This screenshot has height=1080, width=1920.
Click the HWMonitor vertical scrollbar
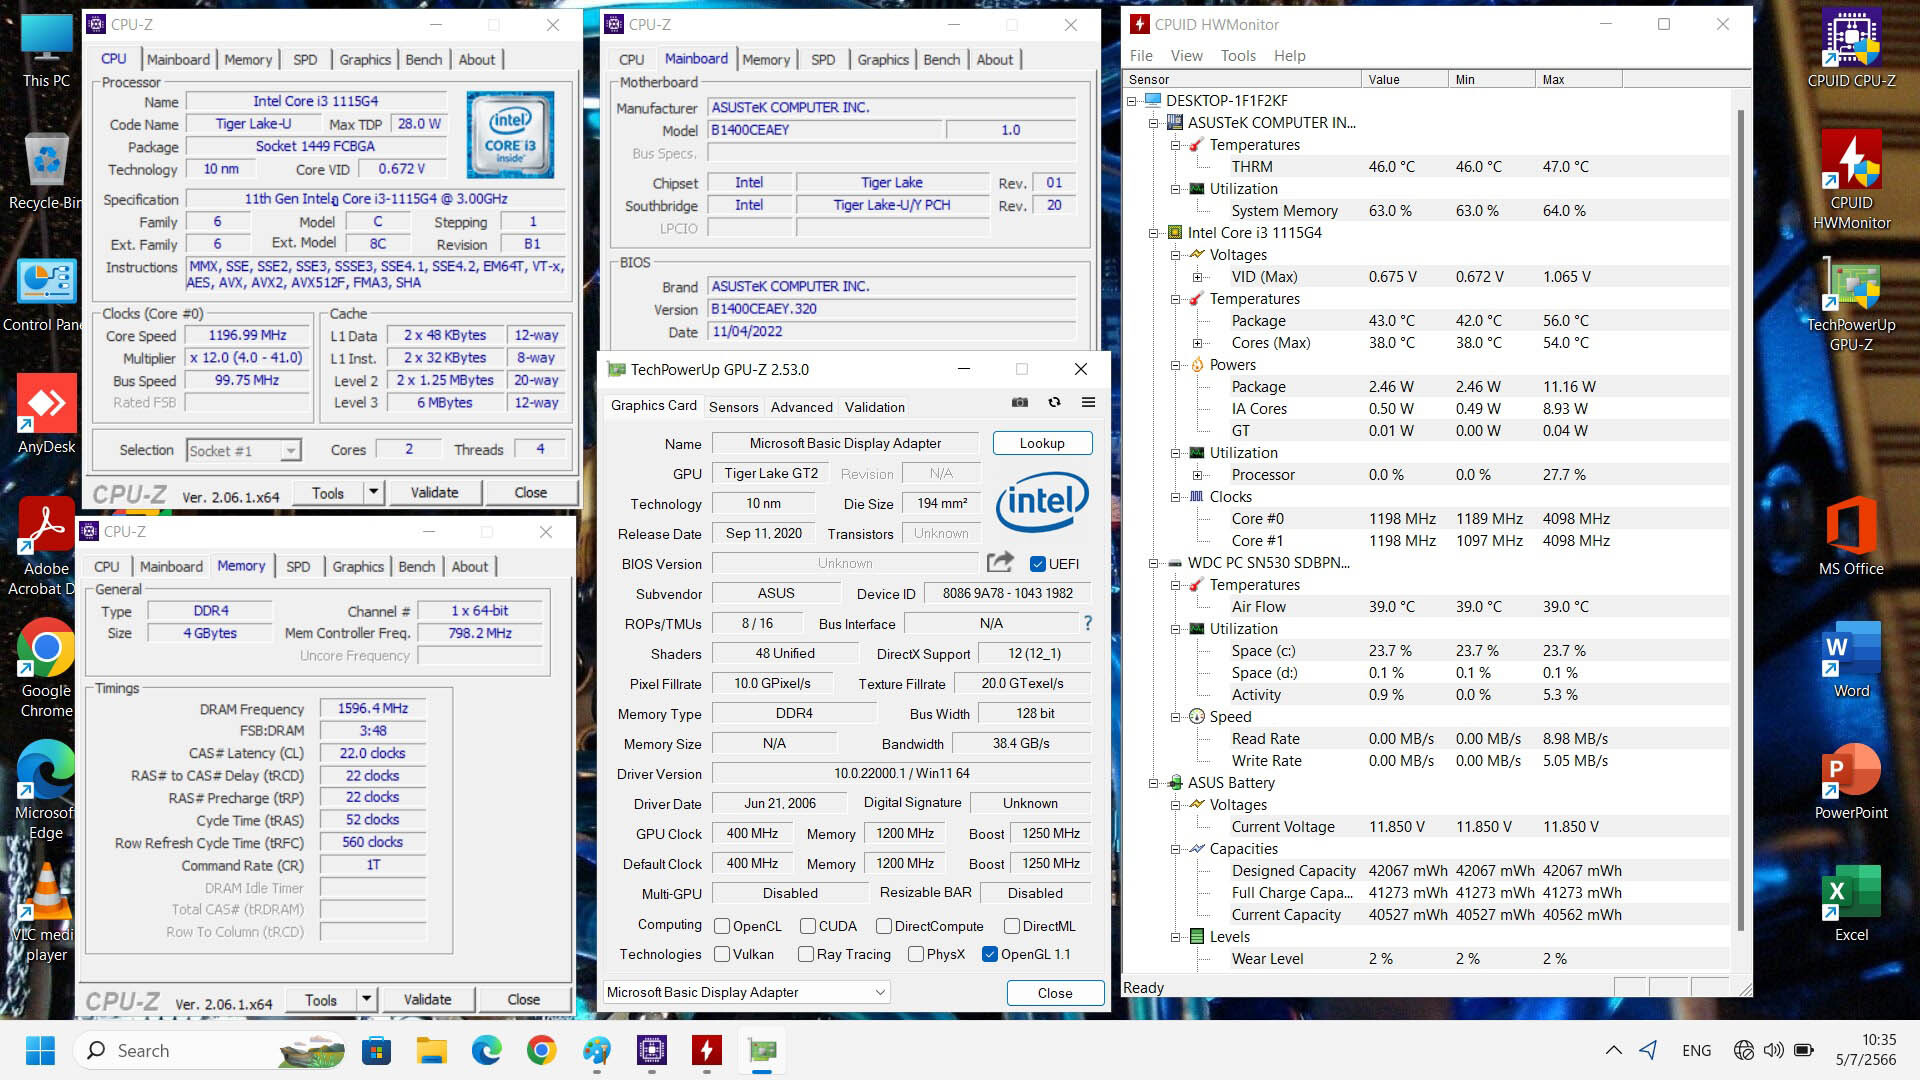click(1741, 520)
